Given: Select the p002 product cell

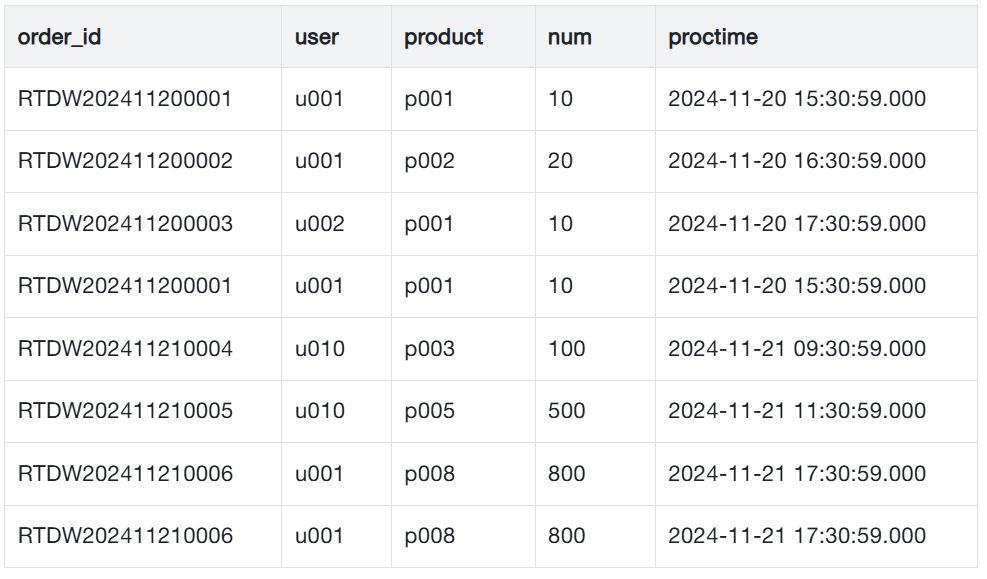Looking at the screenshot, I should [x=429, y=161].
